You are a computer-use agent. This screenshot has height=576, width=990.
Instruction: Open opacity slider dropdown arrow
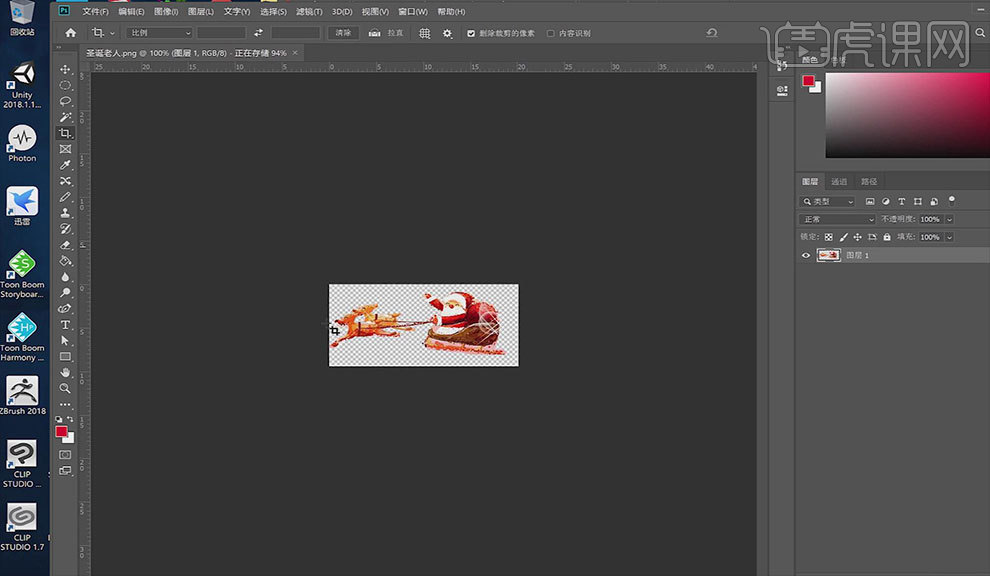[x=949, y=219]
